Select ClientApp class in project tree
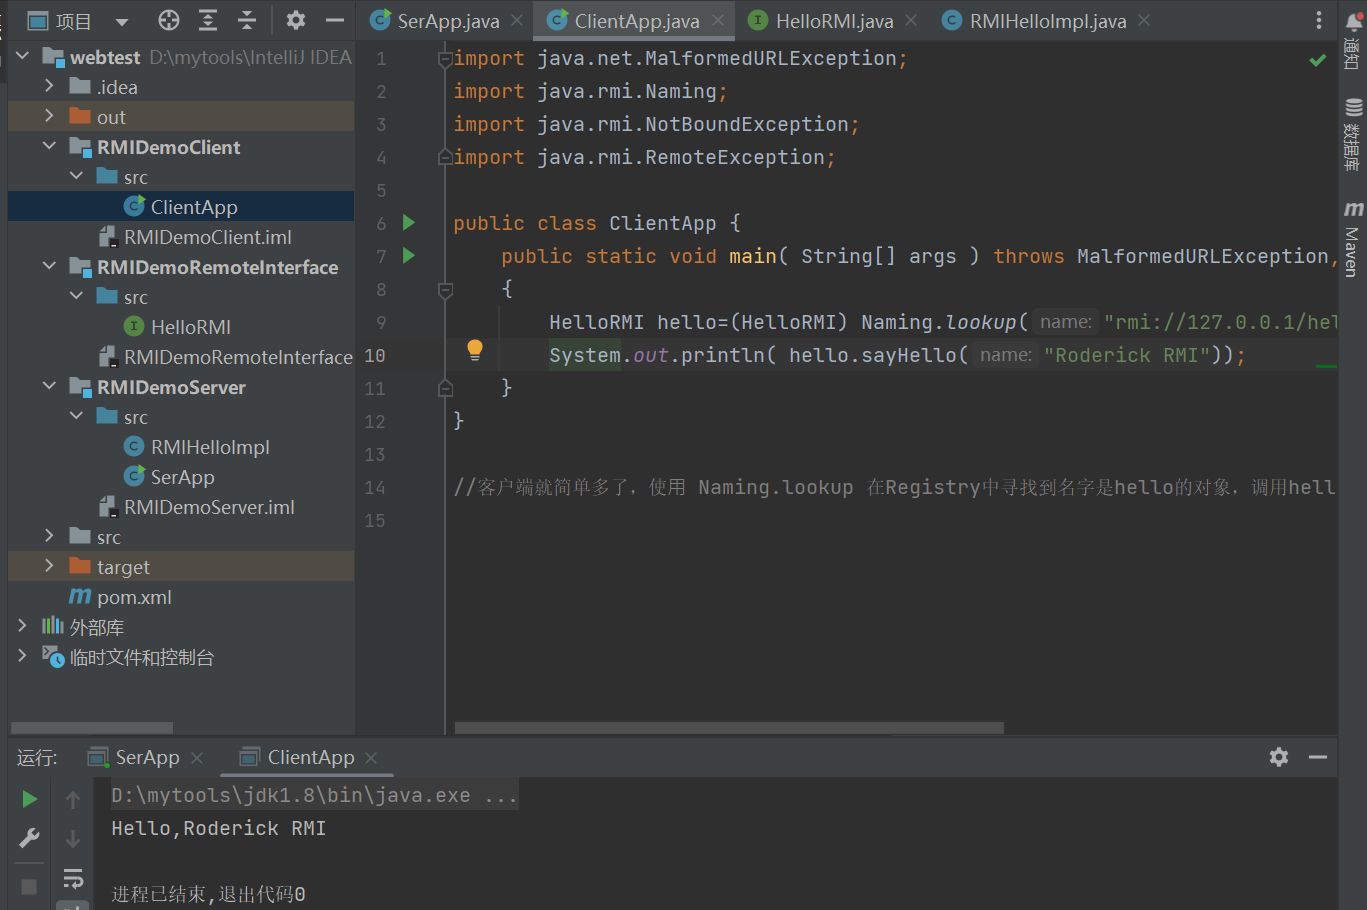Viewport: 1367px width, 910px height. (x=181, y=207)
